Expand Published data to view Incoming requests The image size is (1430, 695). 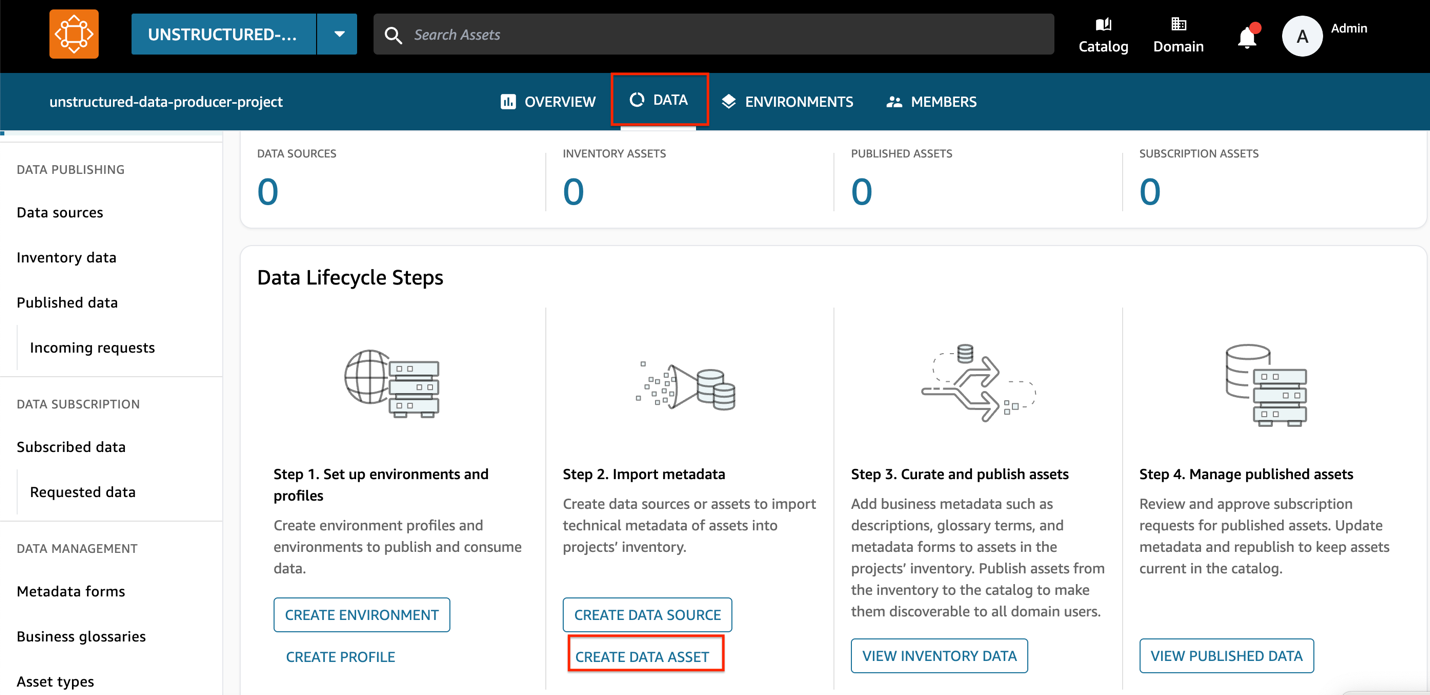tap(66, 302)
